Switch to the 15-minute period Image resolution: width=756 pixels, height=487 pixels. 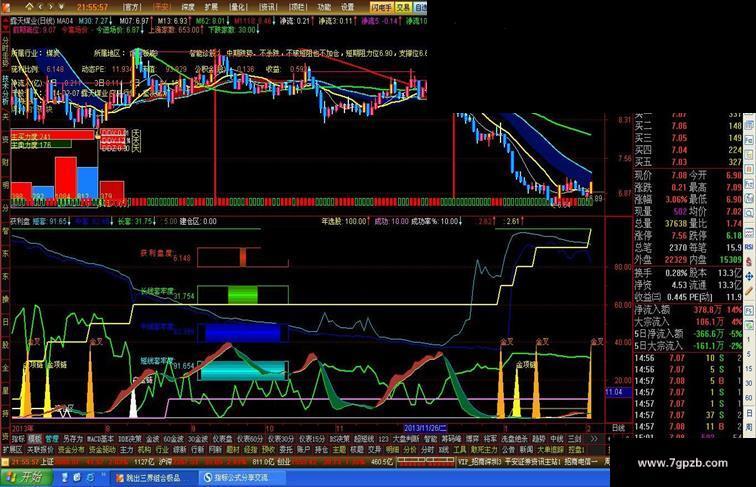click(x=749, y=368)
